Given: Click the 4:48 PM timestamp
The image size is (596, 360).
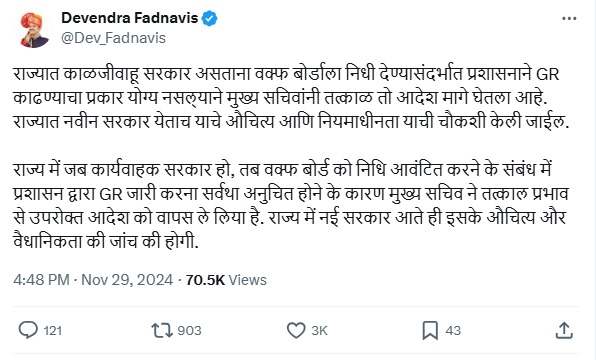Looking at the screenshot, I should click(x=41, y=280).
